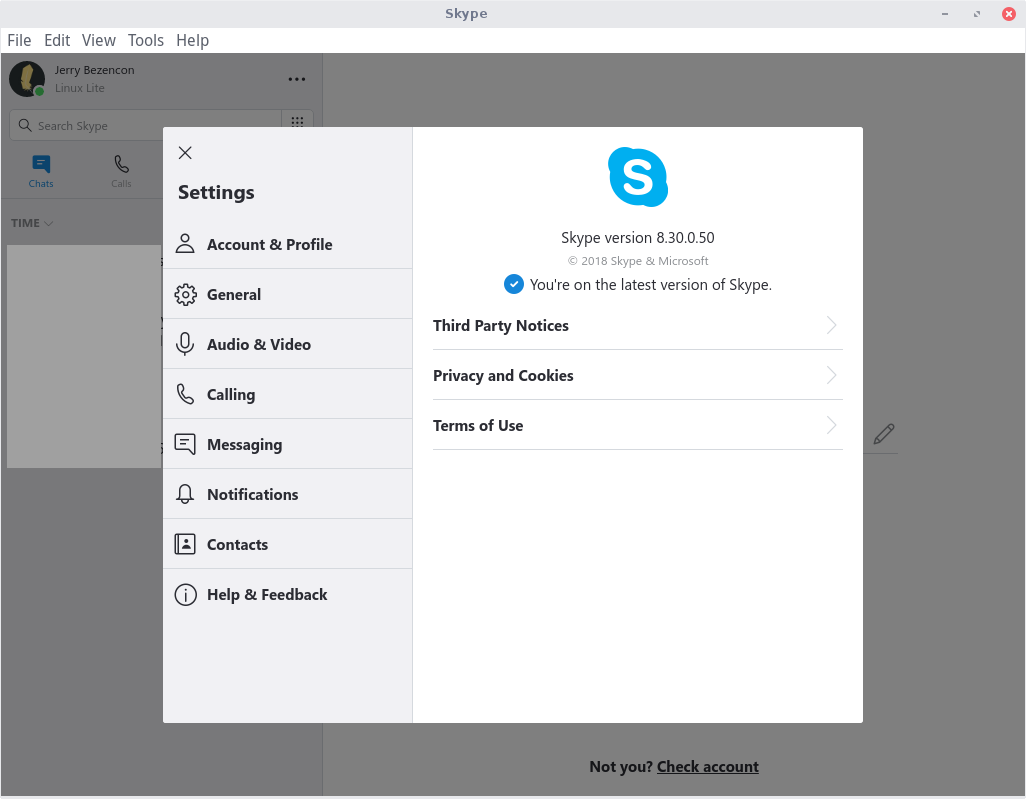Follow the Check account link

click(707, 767)
